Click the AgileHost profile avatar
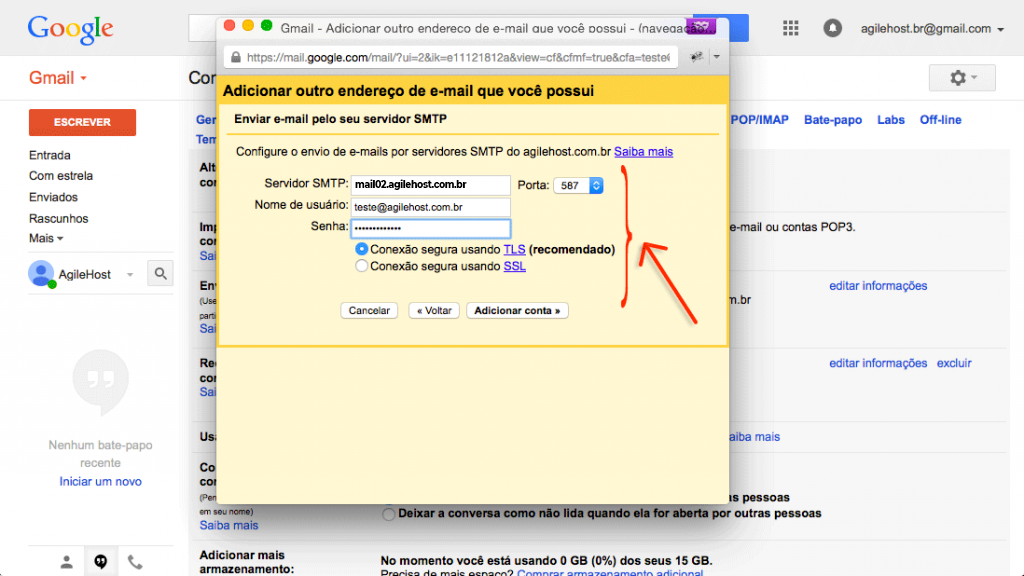 (40, 274)
